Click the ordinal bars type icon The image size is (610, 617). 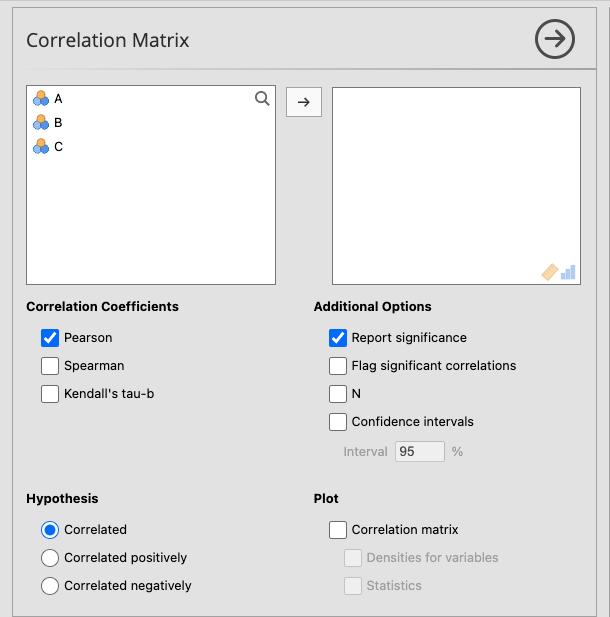tap(568, 272)
